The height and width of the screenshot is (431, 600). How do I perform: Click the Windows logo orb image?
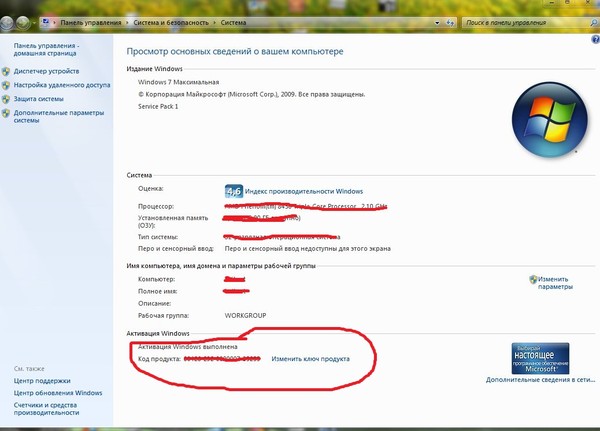click(550, 119)
